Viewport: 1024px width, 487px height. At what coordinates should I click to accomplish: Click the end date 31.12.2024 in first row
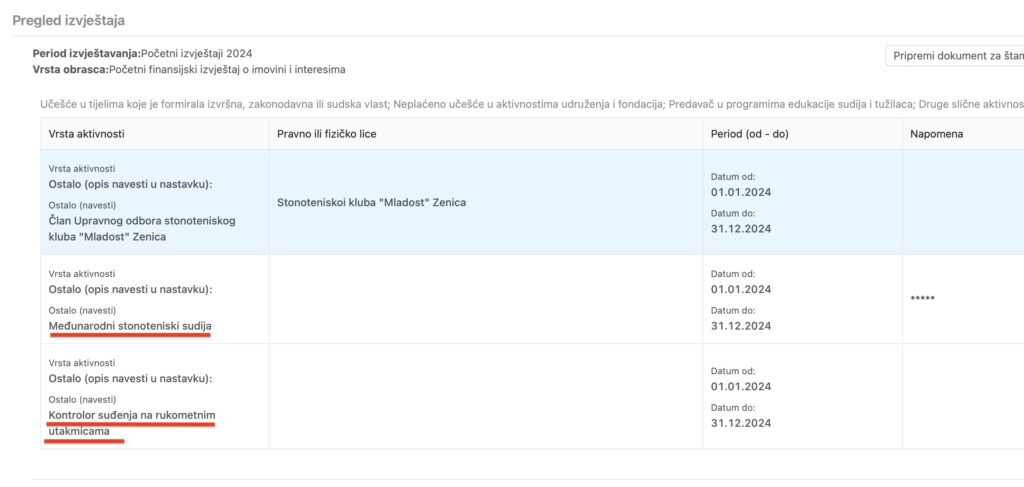tap(741, 228)
